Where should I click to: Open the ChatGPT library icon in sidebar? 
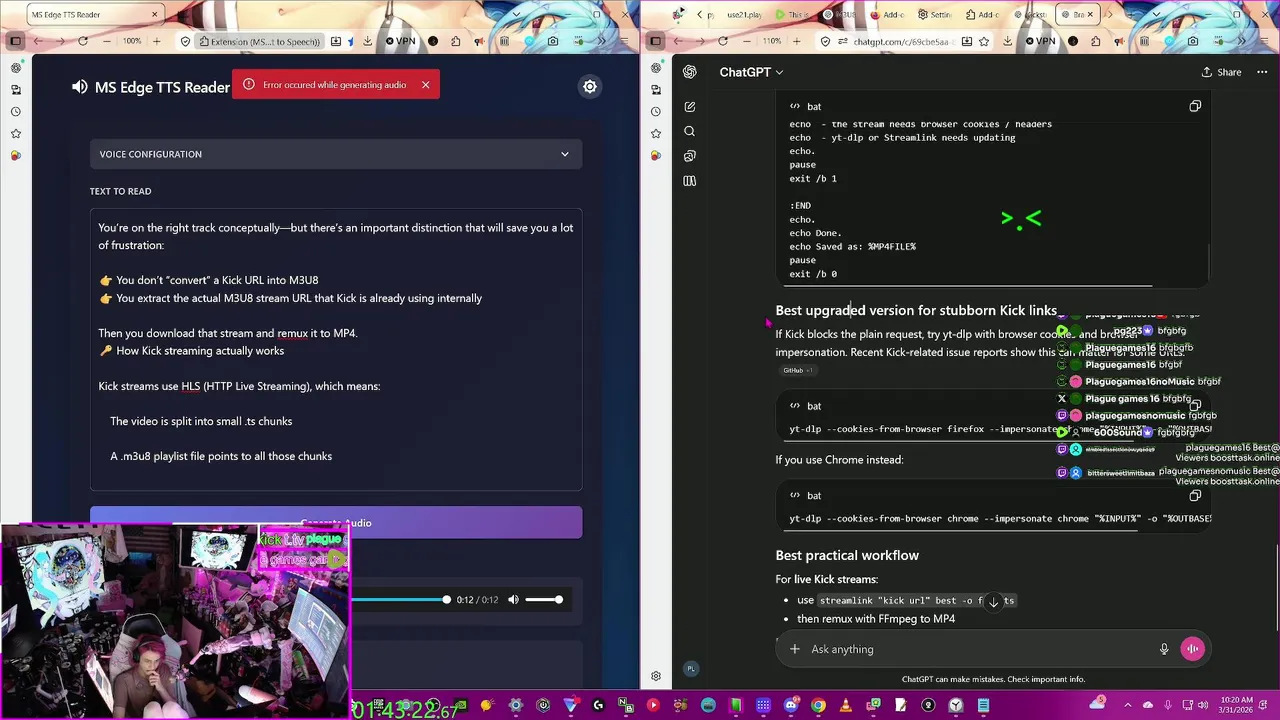[689, 181]
